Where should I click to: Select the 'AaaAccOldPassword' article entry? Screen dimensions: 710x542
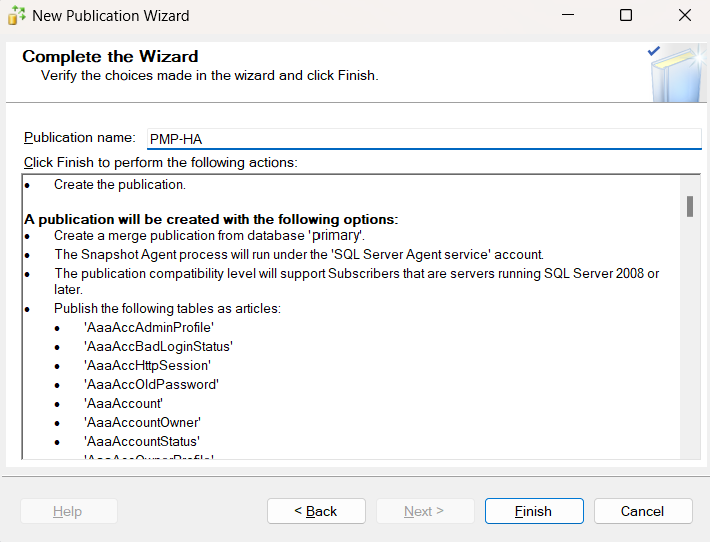(151, 384)
